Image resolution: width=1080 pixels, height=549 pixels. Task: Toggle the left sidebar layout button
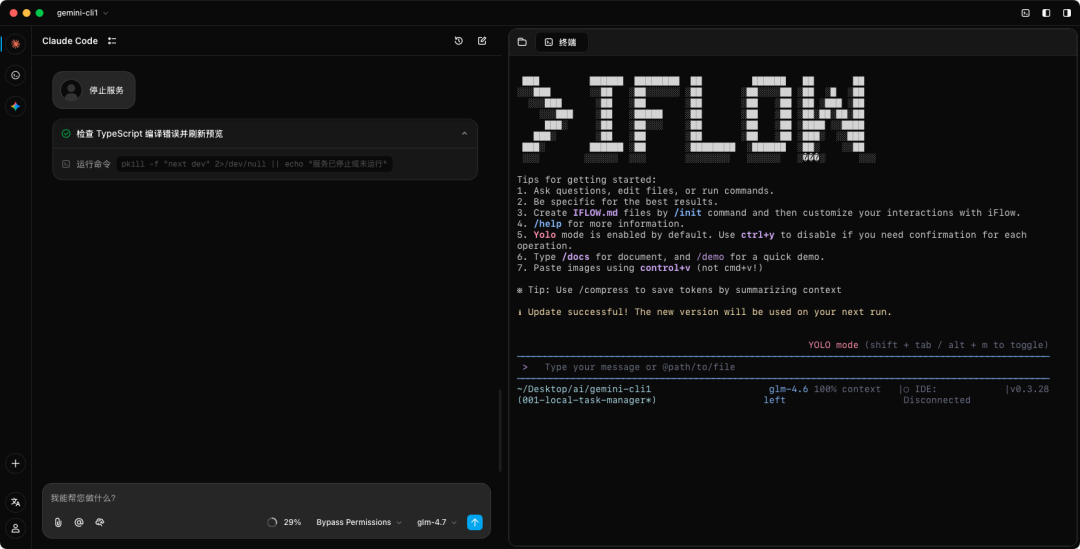(x=1046, y=13)
